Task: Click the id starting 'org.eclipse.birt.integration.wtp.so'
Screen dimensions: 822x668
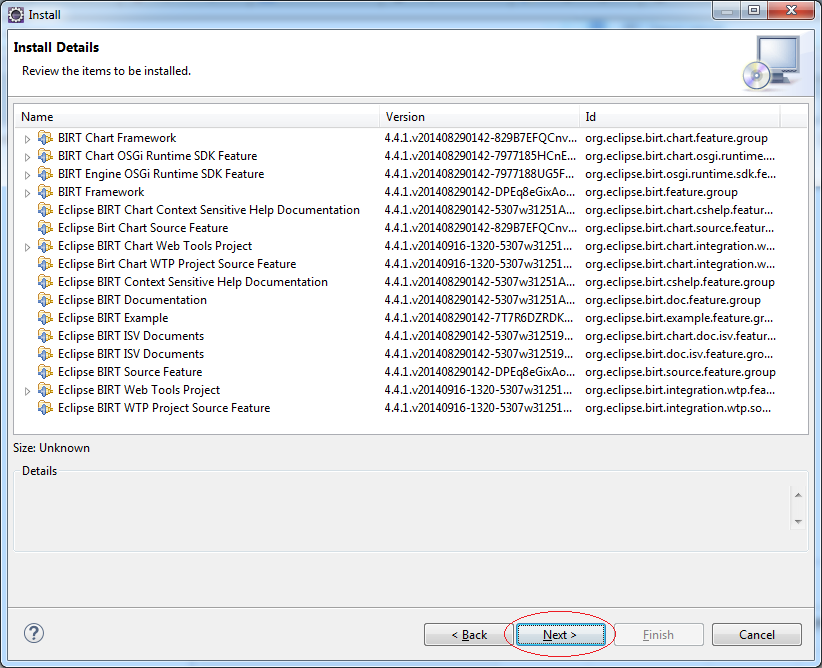Action: coord(678,408)
